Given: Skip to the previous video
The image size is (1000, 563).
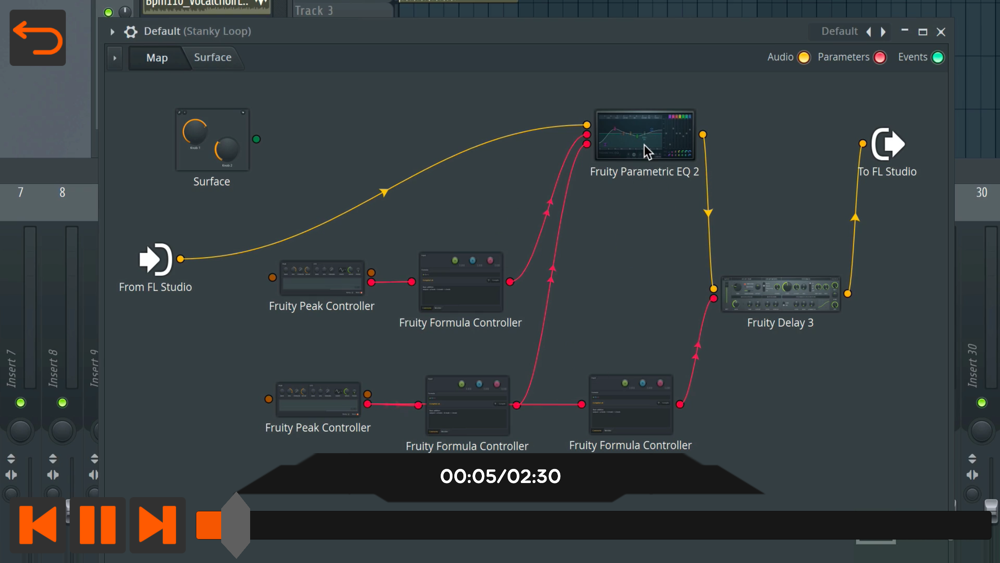Looking at the screenshot, I should tap(38, 525).
